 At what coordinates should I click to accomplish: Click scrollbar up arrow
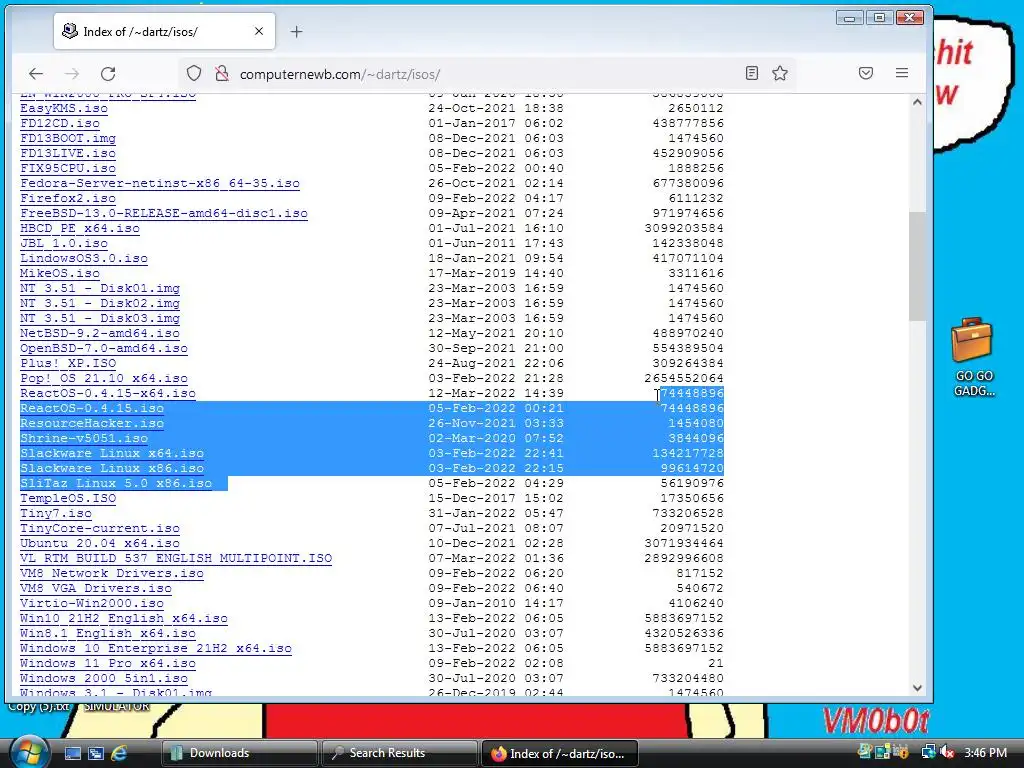(917, 102)
